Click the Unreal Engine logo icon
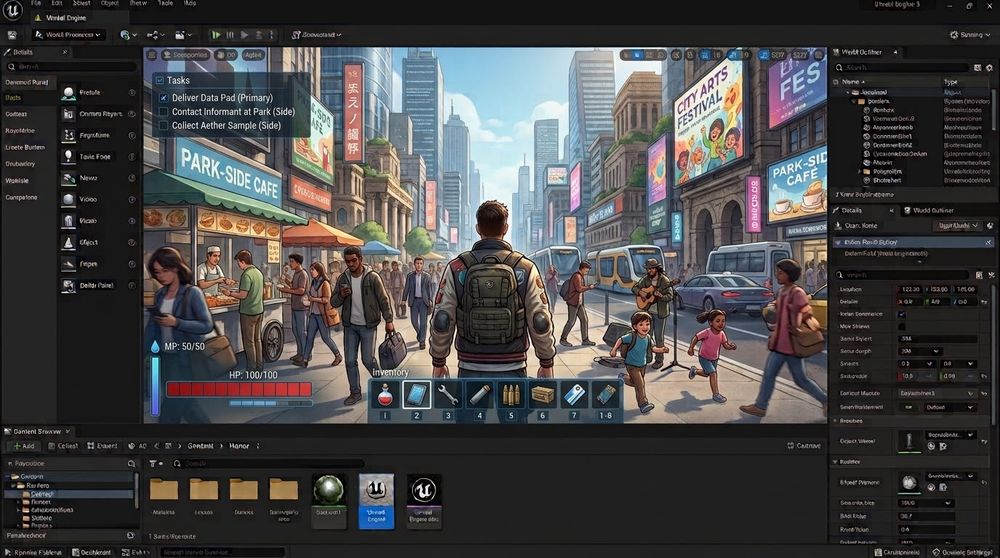Image resolution: width=1000 pixels, height=558 pixels. point(12,10)
